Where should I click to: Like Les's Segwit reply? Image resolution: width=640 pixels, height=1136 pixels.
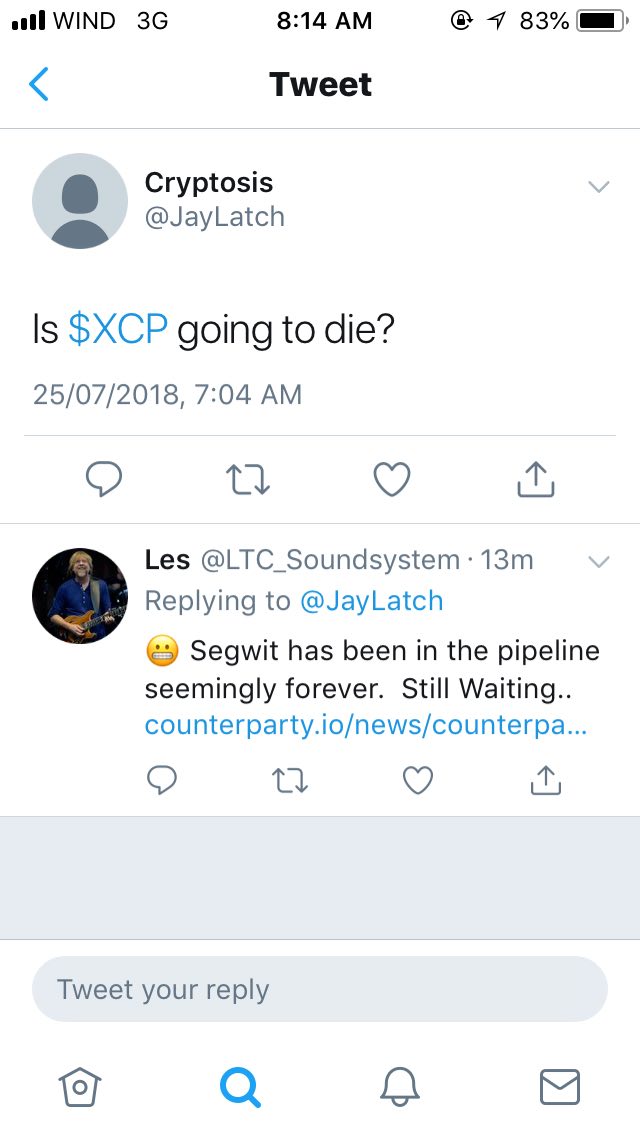(x=417, y=780)
